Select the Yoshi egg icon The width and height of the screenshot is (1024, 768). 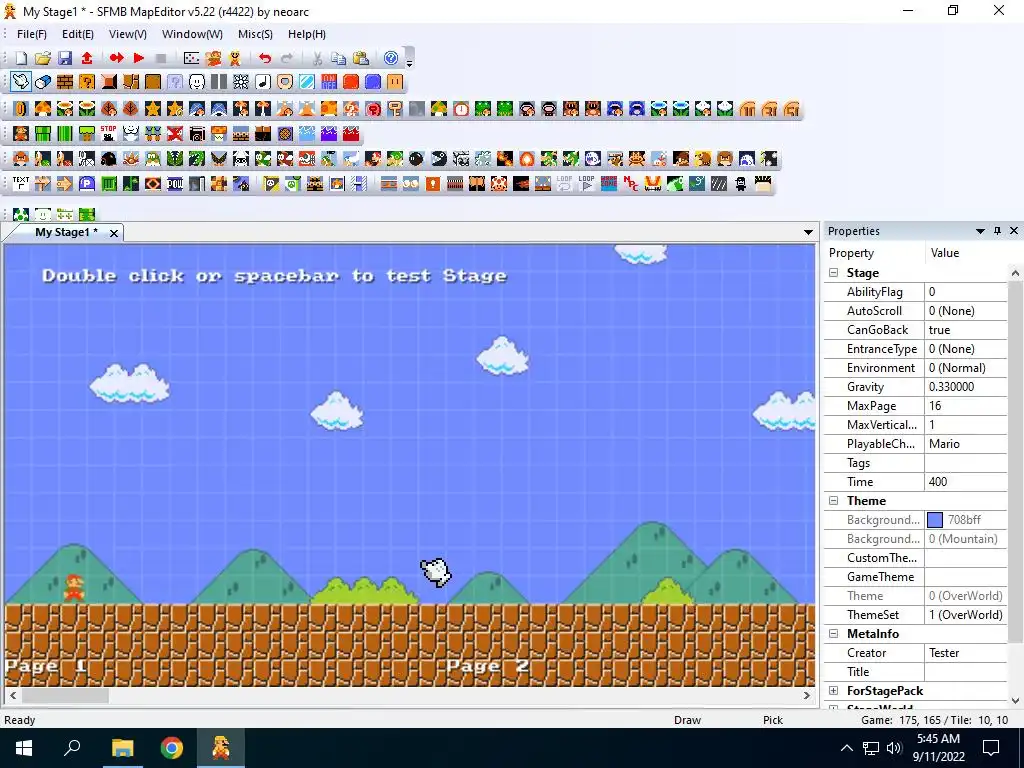pyautogui.click(x=21, y=214)
